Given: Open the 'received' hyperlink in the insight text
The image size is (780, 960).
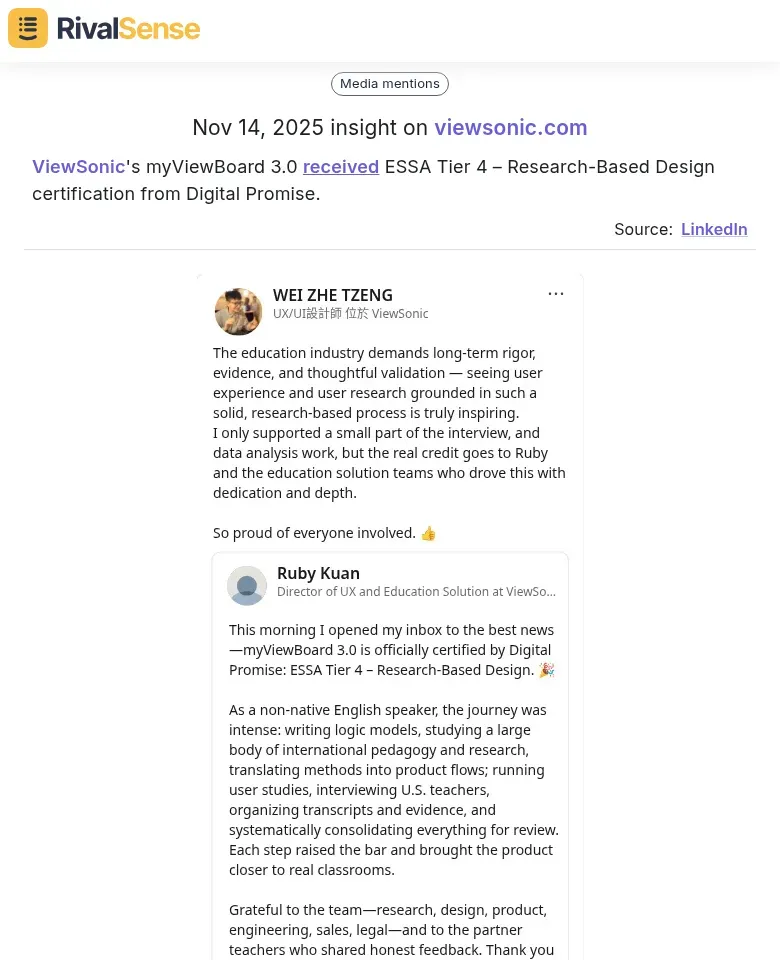Looking at the screenshot, I should (x=341, y=167).
